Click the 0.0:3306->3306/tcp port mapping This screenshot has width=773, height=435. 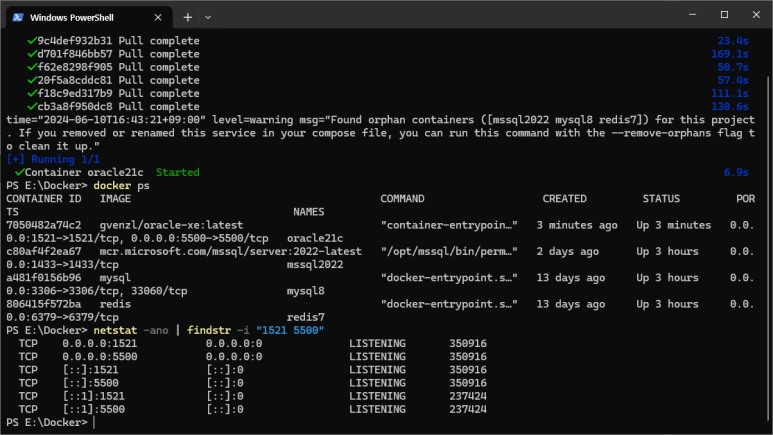[62, 291]
